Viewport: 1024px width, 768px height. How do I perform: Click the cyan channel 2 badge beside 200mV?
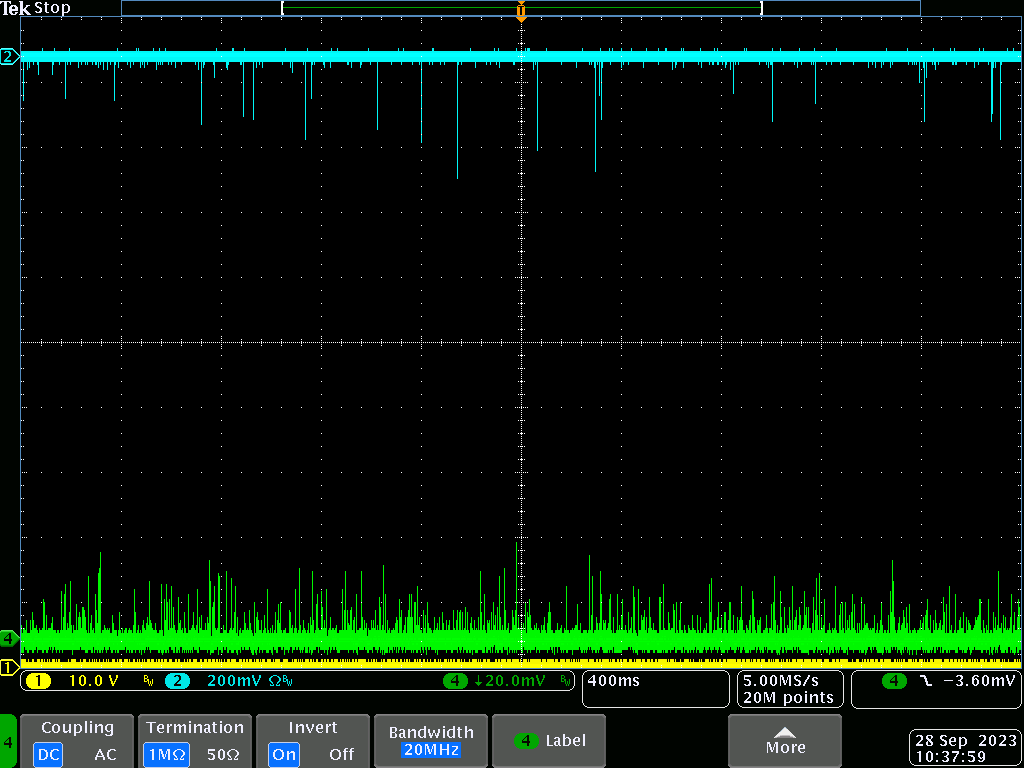(176, 681)
